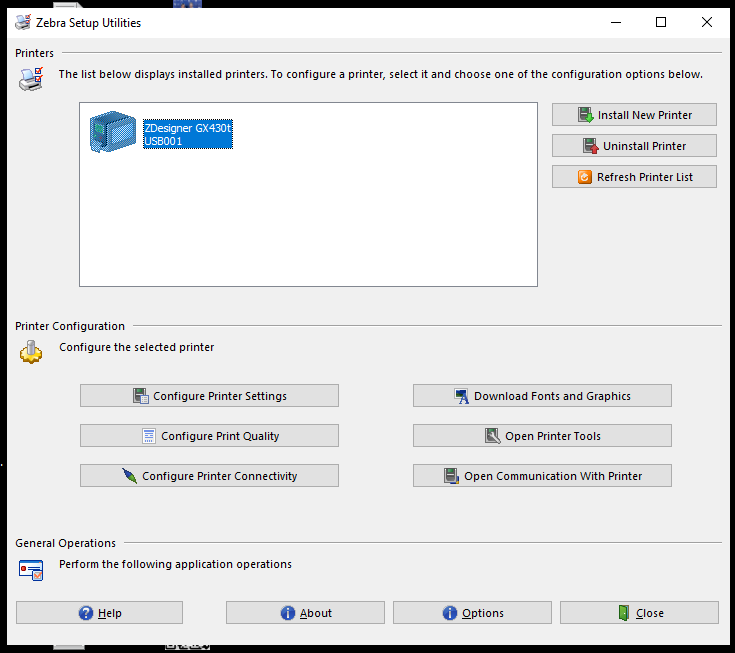
Task: Open Download Fonts and Graphics
Action: pos(542,396)
